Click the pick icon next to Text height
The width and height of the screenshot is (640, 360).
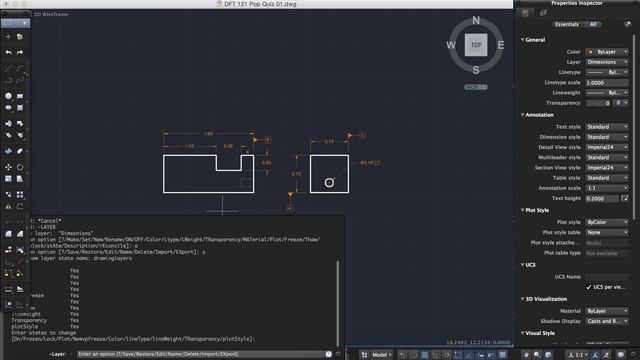(x=624, y=198)
